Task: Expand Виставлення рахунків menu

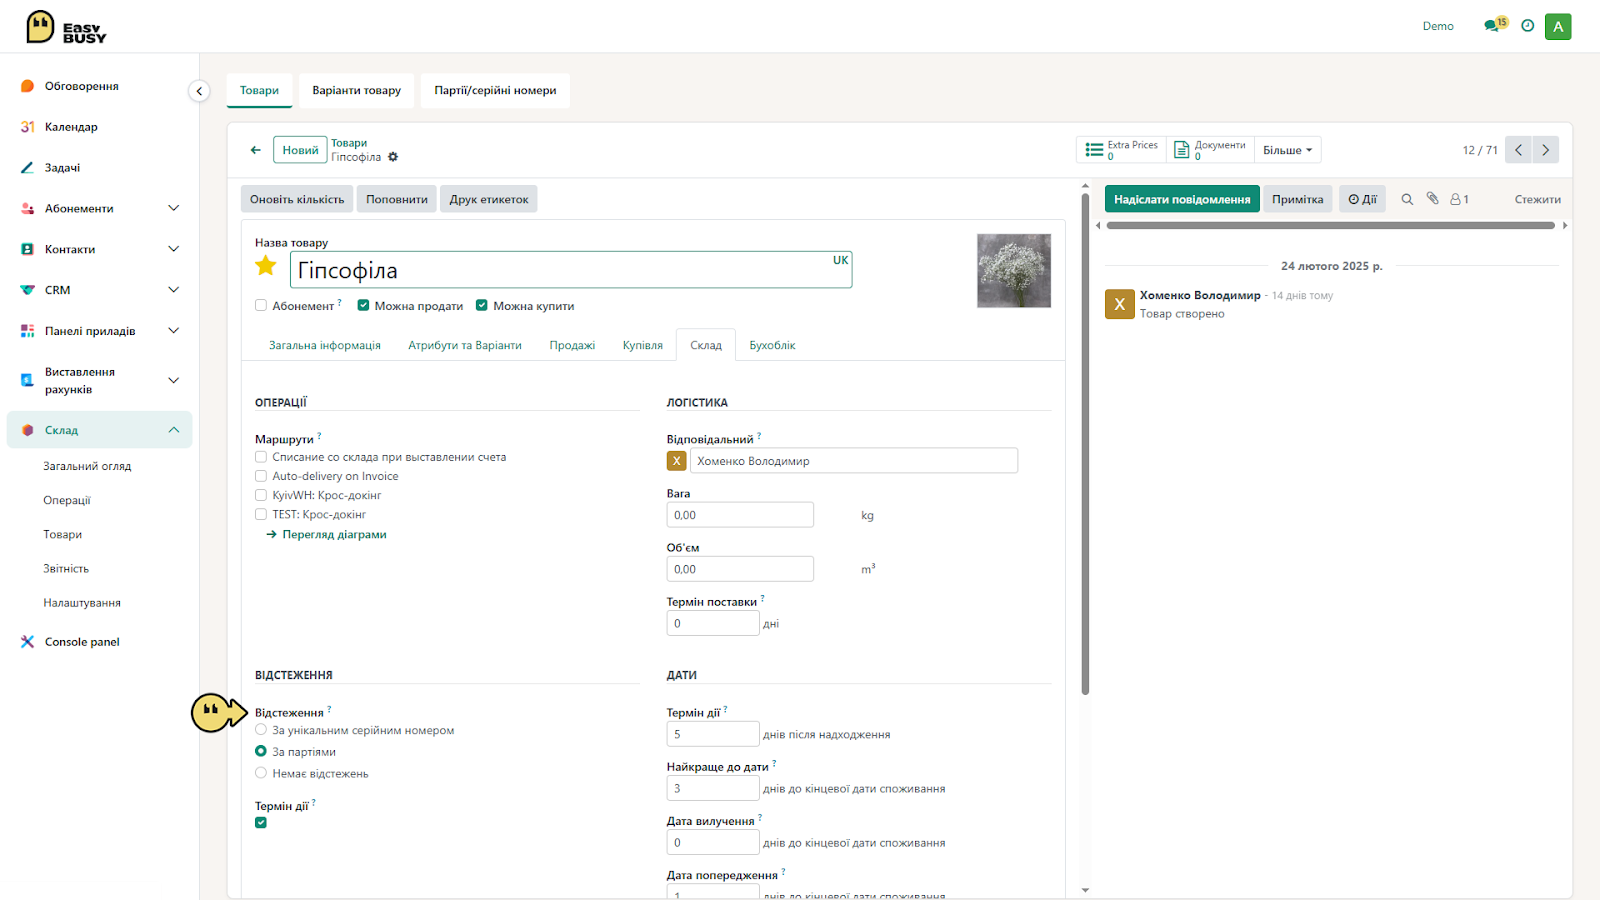Action: [x=174, y=380]
